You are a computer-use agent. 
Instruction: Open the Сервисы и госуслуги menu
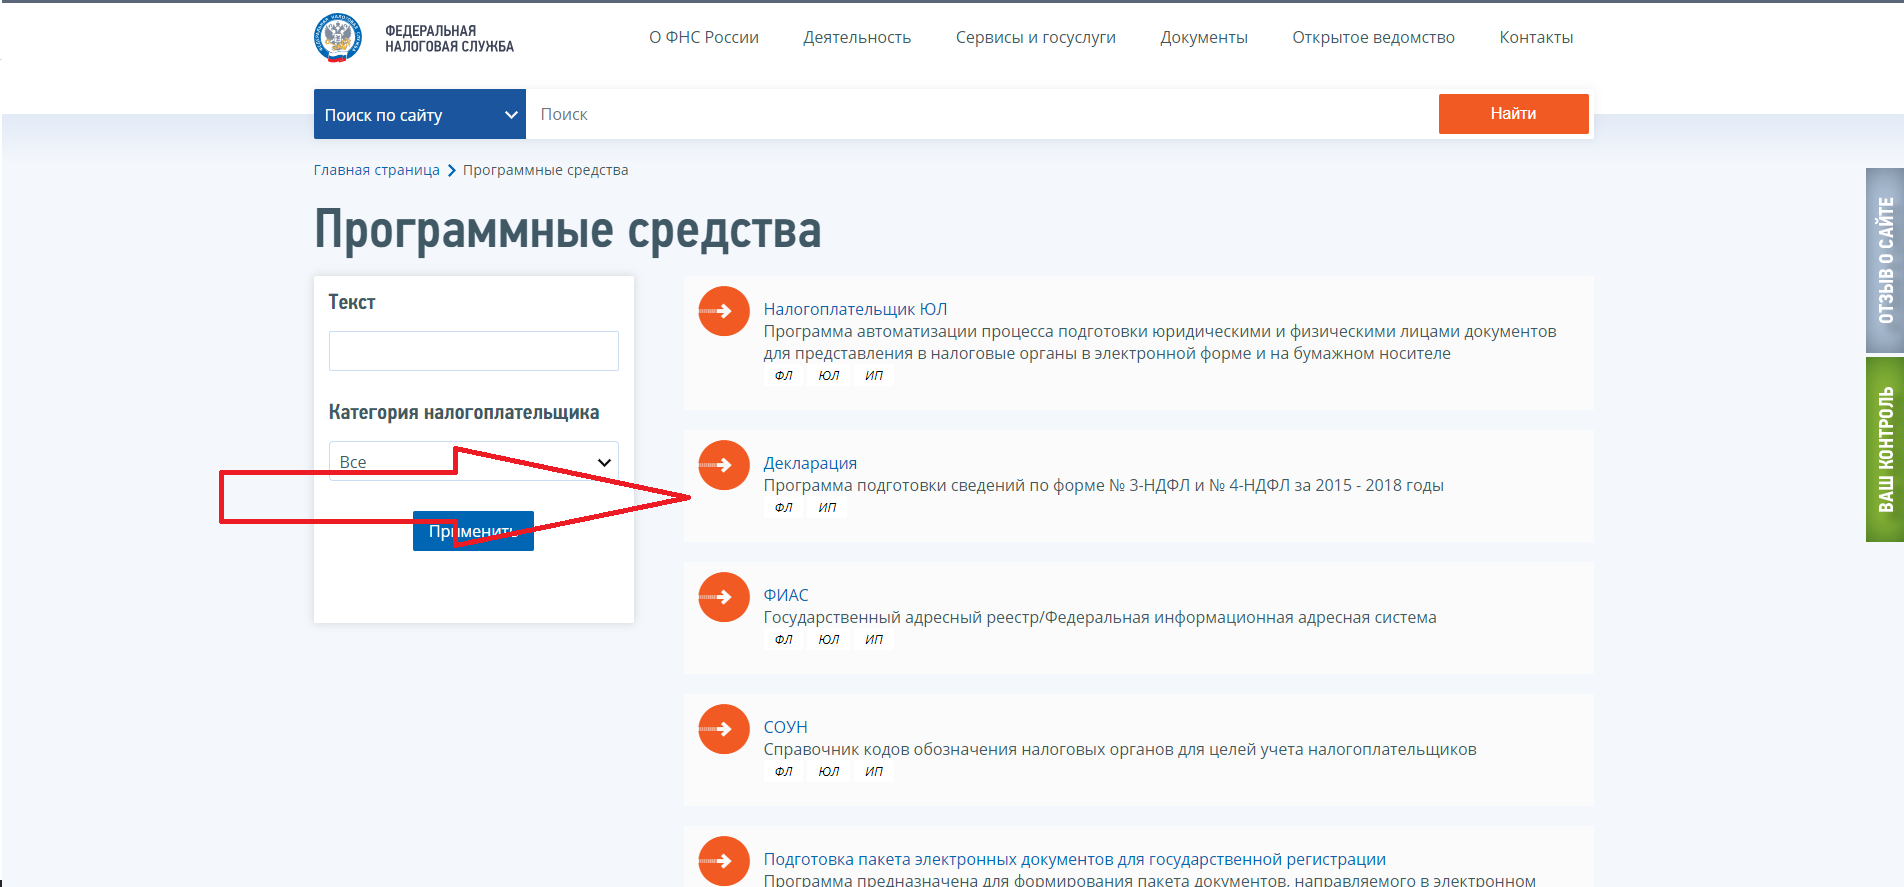(1036, 37)
